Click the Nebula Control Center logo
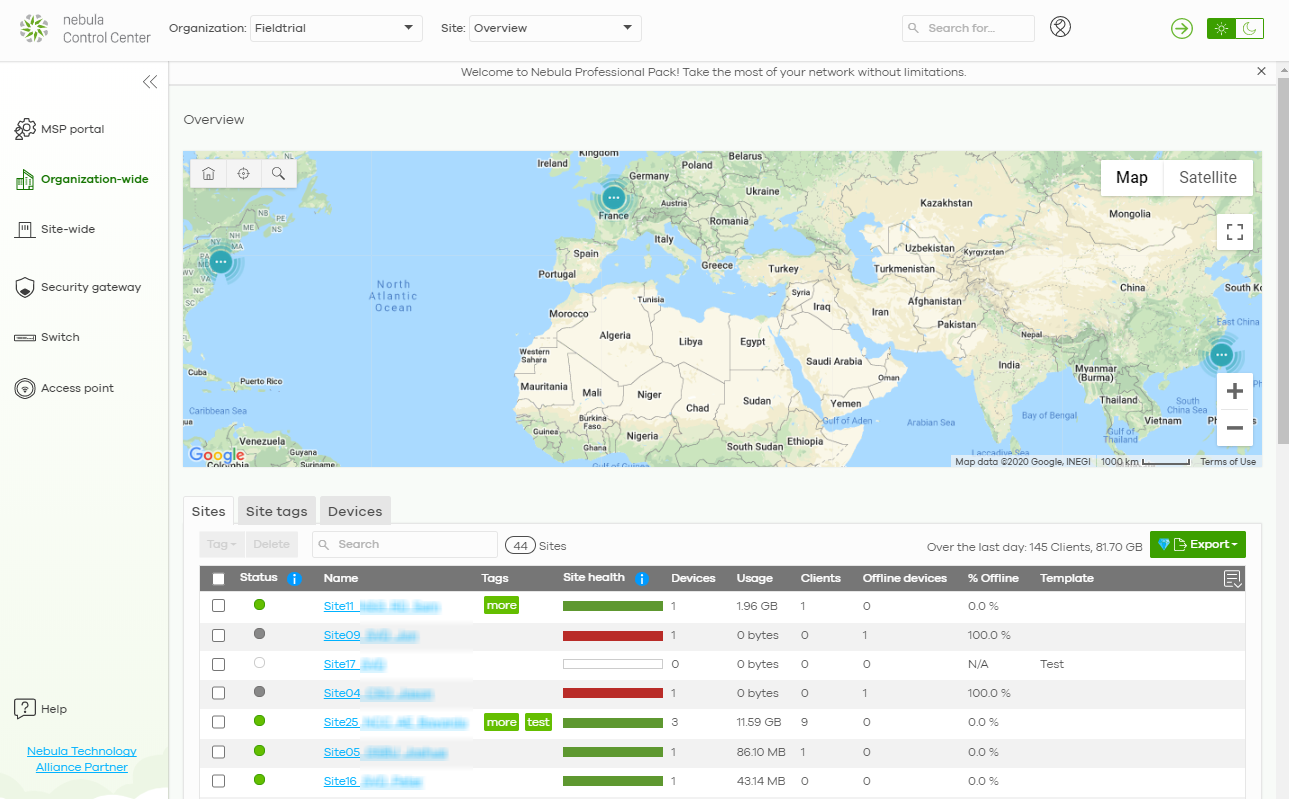1289x799 pixels. 85,29
